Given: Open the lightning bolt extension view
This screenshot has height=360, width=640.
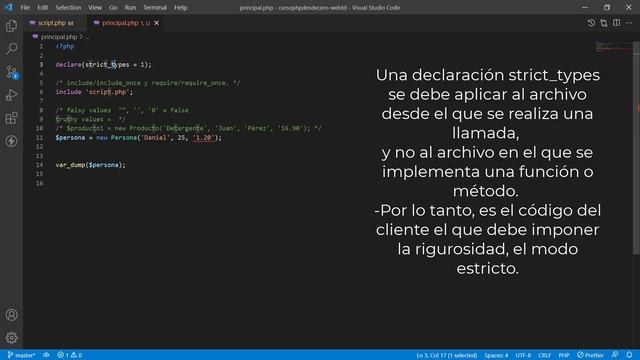Looking at the screenshot, I should (x=11, y=141).
